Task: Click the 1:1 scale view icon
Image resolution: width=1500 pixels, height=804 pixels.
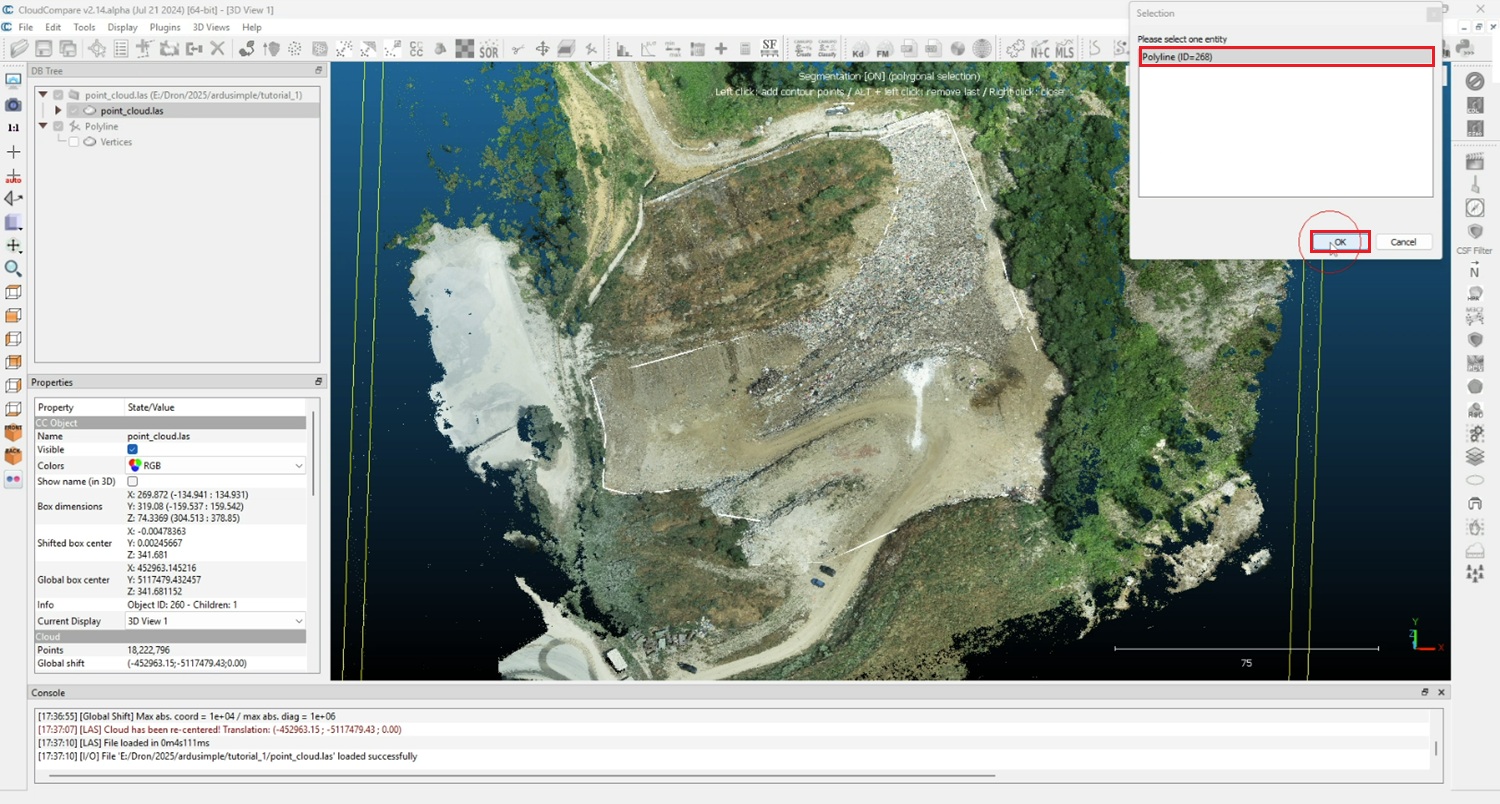Action: point(13,128)
